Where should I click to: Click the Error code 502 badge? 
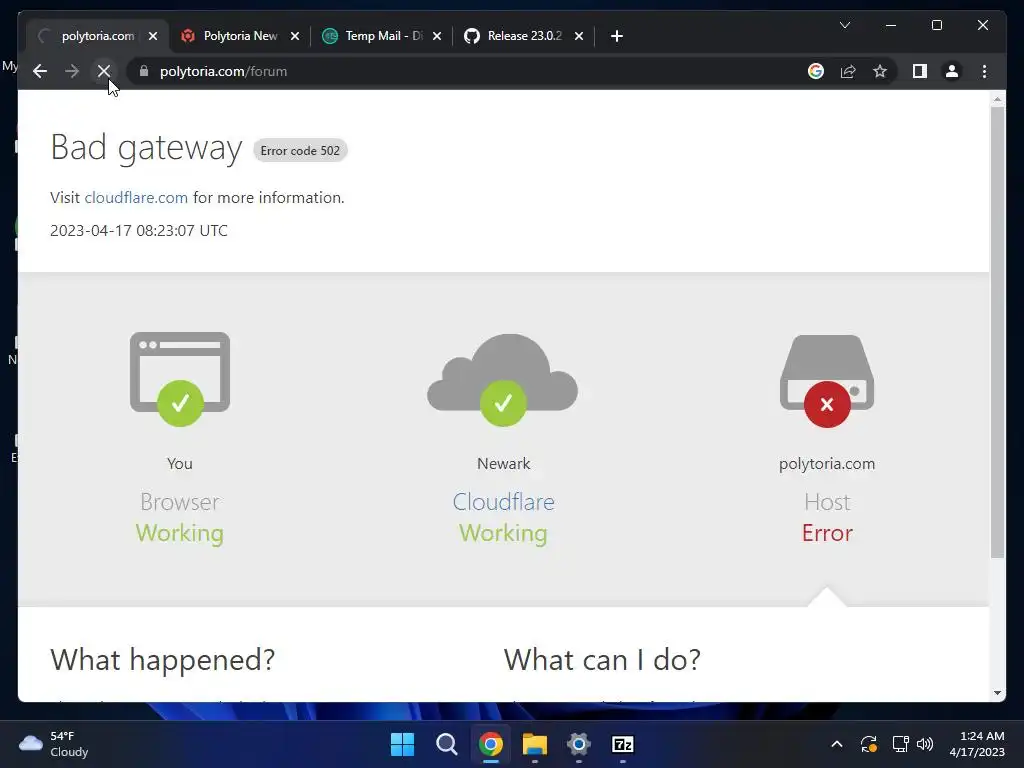(x=300, y=150)
